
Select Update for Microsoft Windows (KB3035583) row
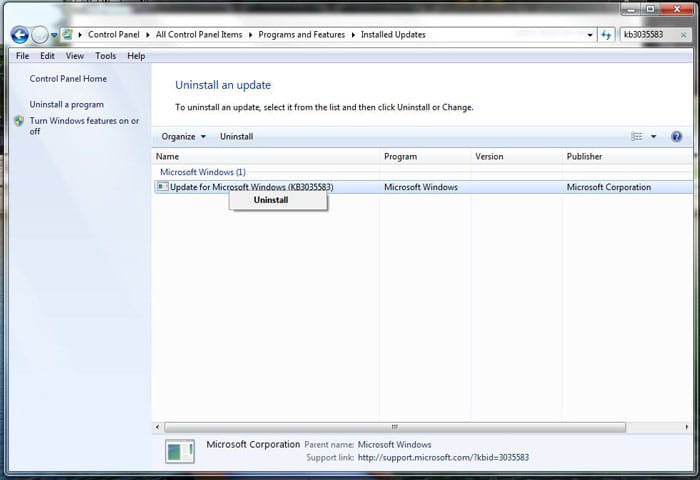click(x=424, y=187)
